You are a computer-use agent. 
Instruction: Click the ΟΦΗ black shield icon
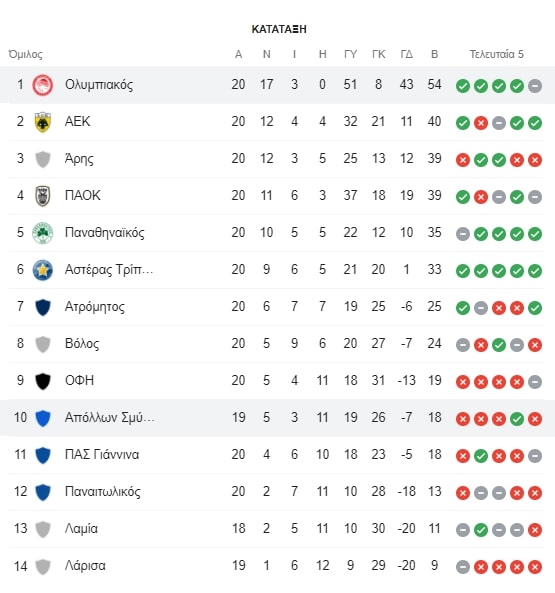[43, 381]
